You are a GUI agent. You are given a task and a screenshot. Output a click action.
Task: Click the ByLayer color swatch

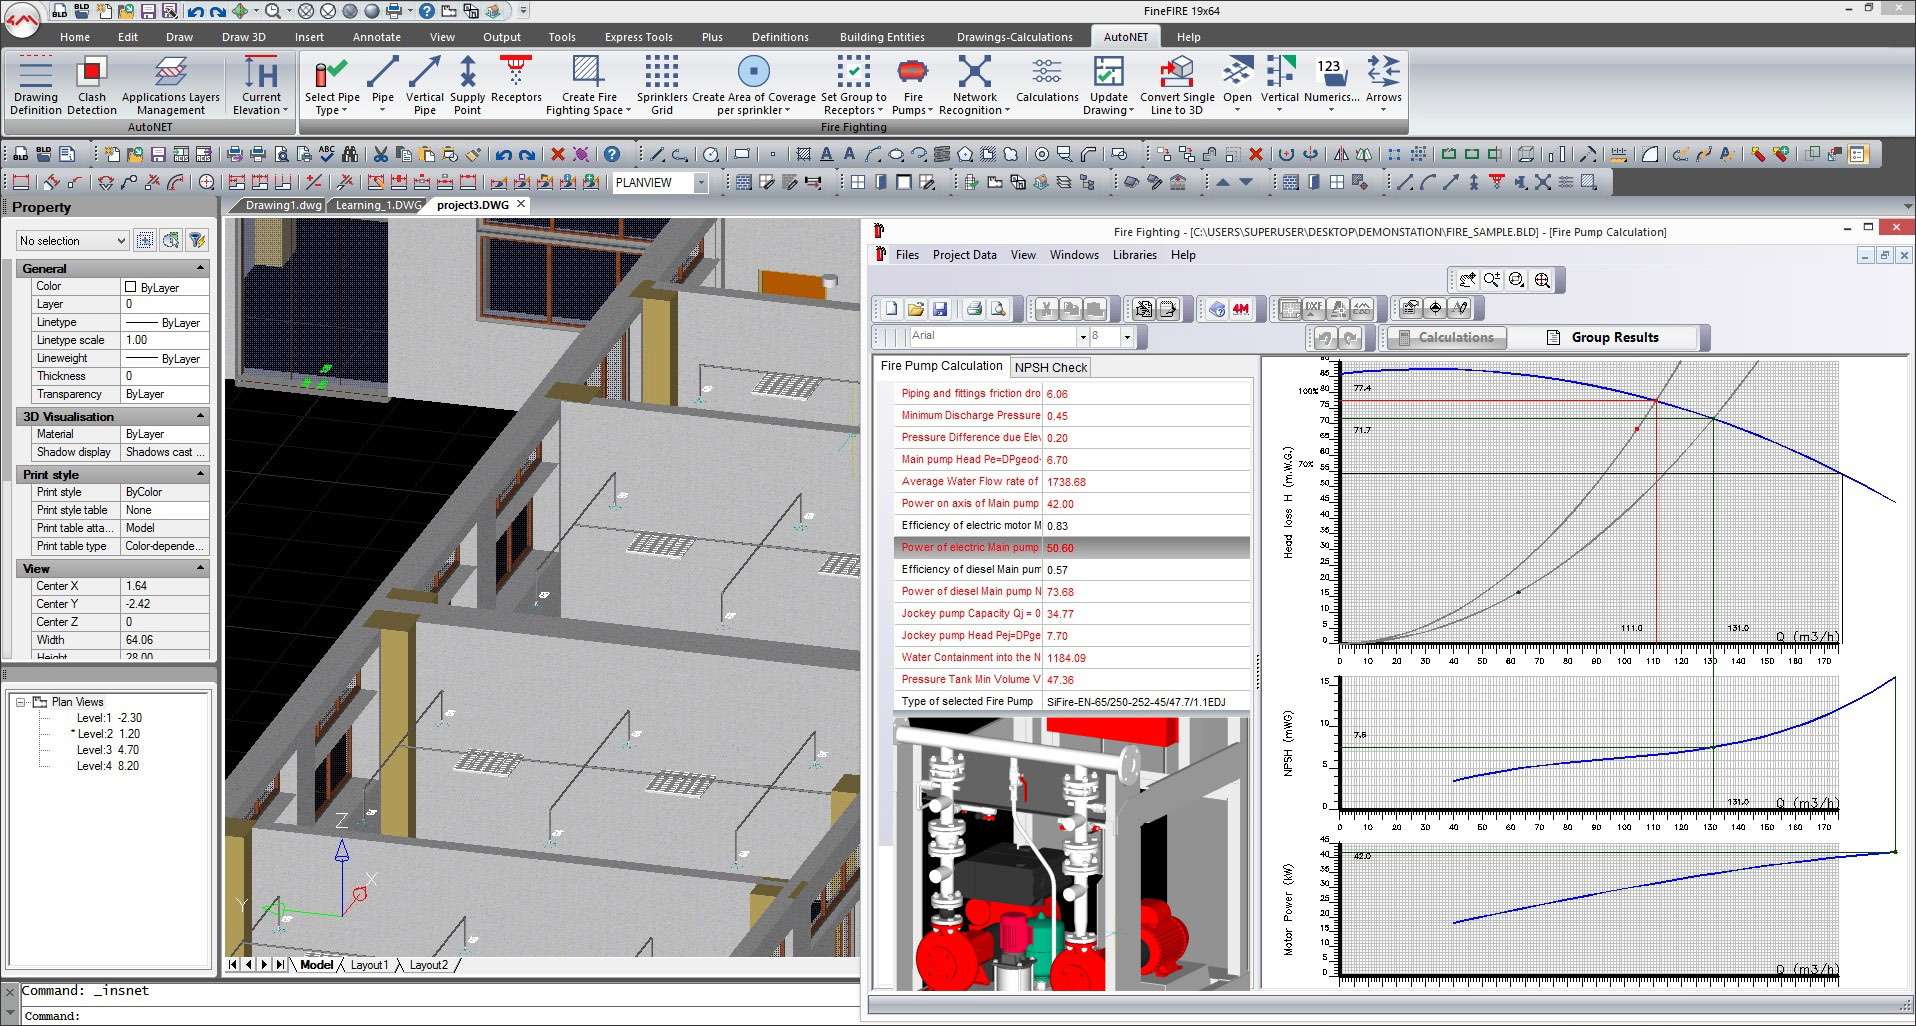(130, 287)
